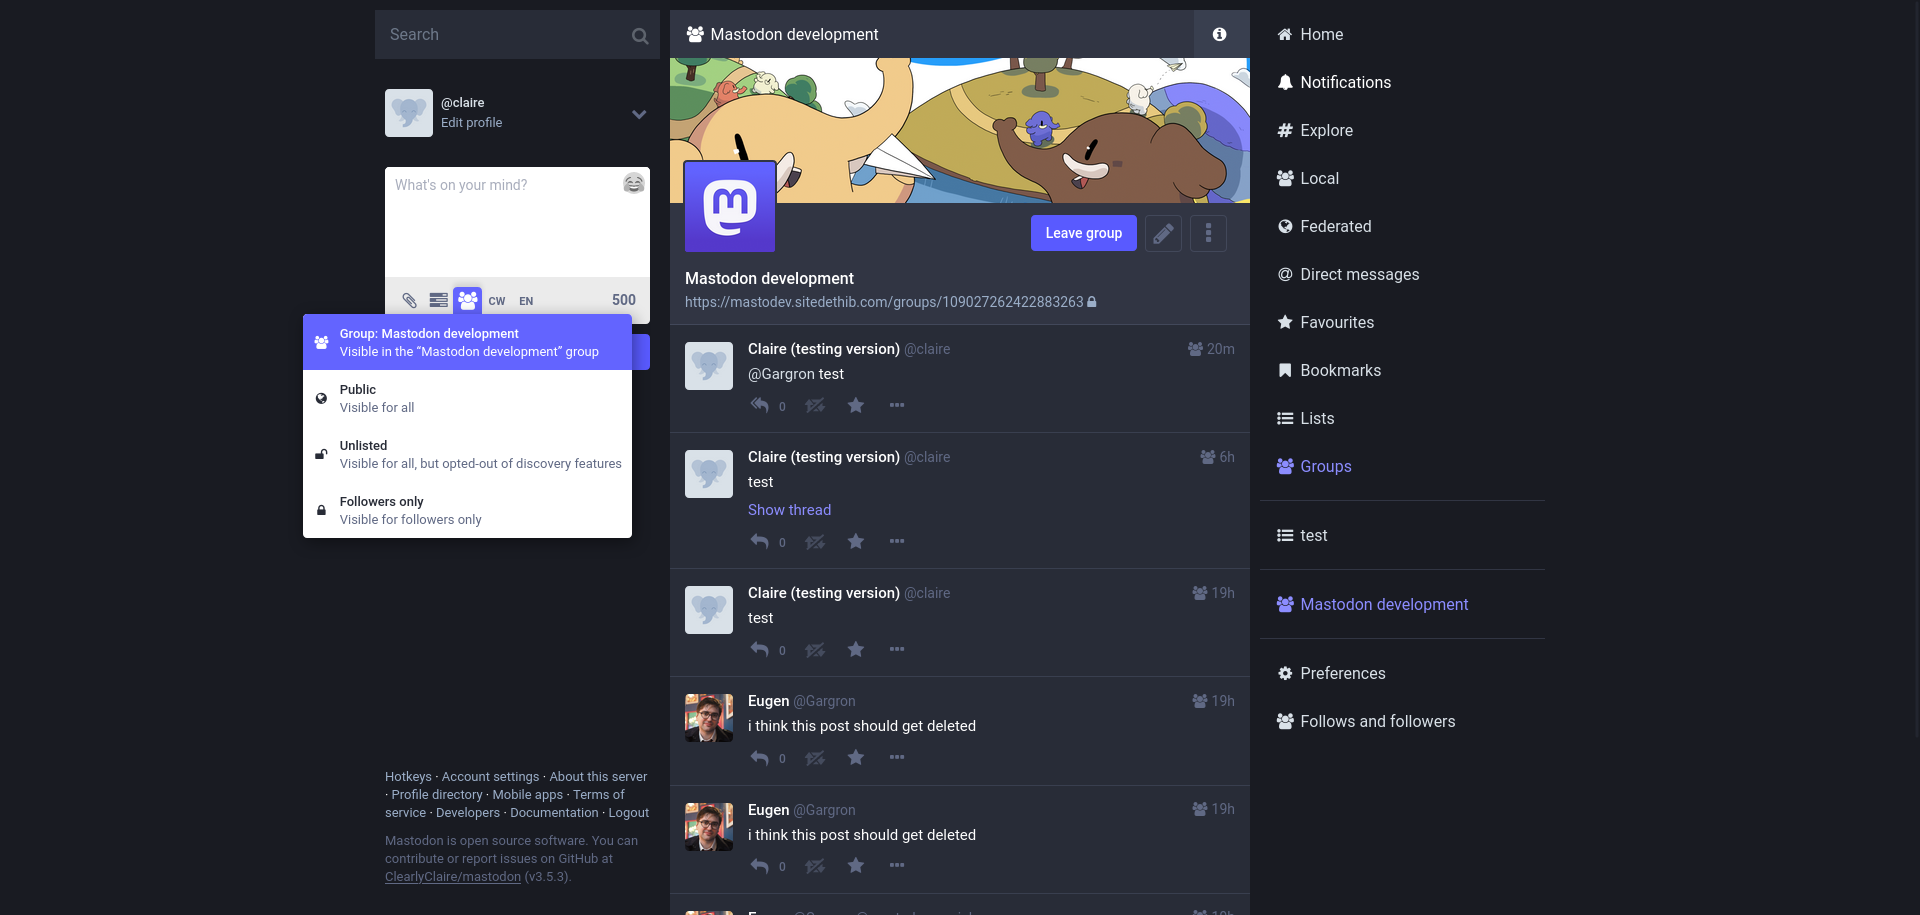Open more menu on Claire's 6h post
Image resolution: width=1920 pixels, height=915 pixels.
click(x=897, y=541)
